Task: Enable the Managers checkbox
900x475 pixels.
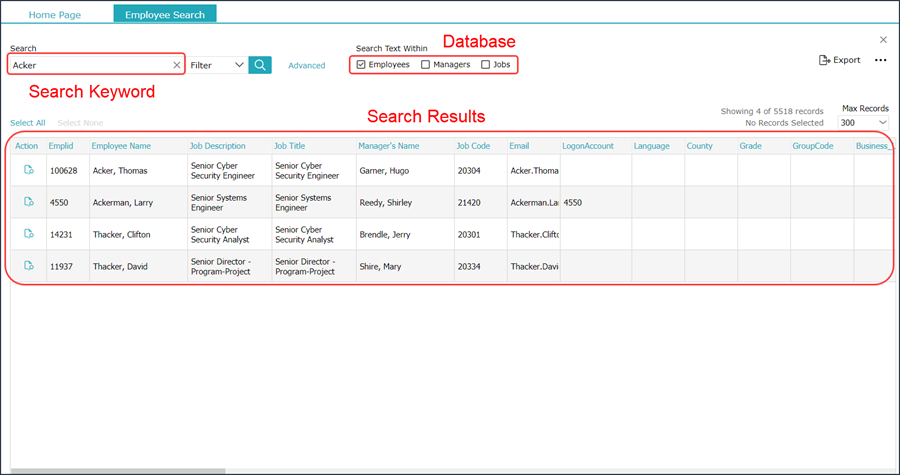Action: [x=425, y=65]
